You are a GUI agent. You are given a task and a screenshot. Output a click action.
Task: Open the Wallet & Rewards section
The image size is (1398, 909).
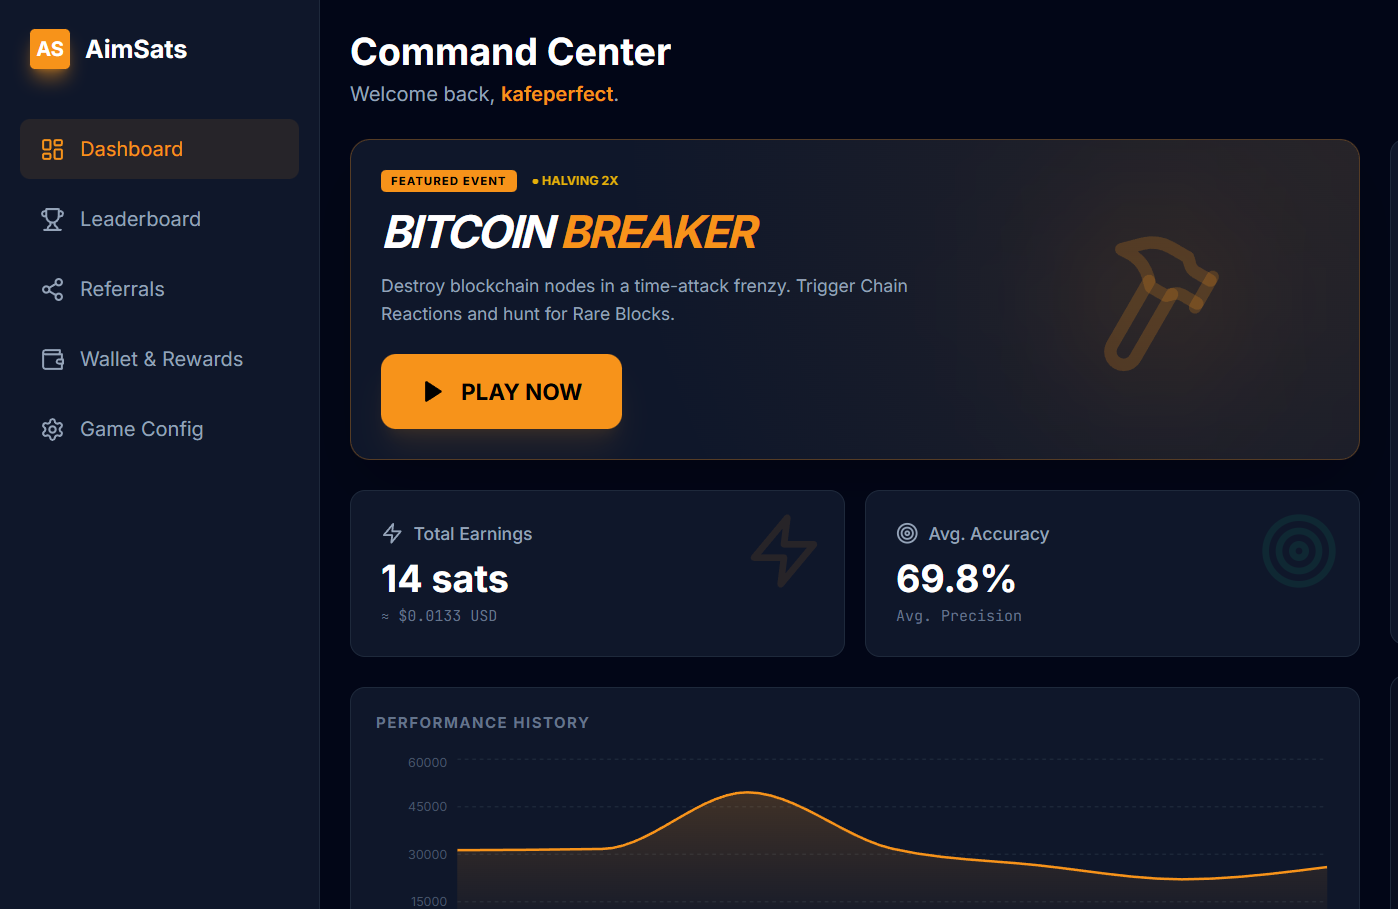pyautogui.click(x=161, y=358)
